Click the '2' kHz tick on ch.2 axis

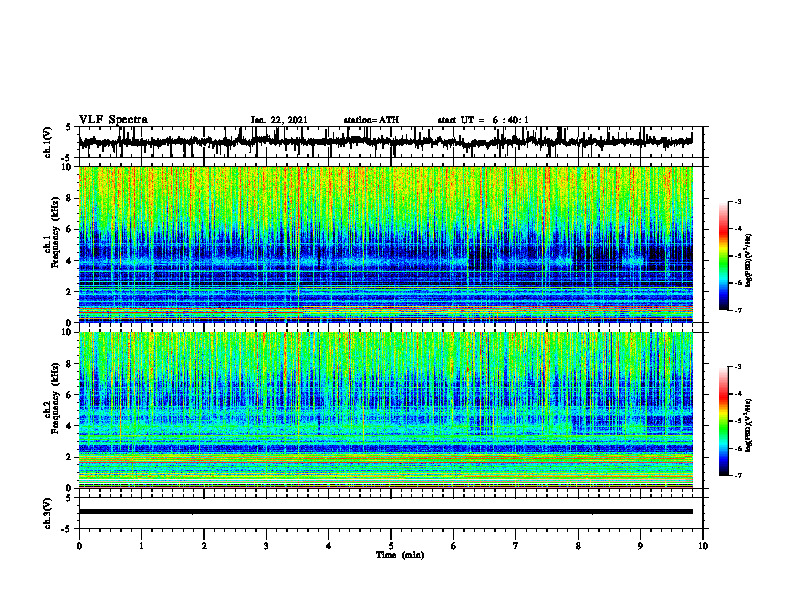(70, 457)
